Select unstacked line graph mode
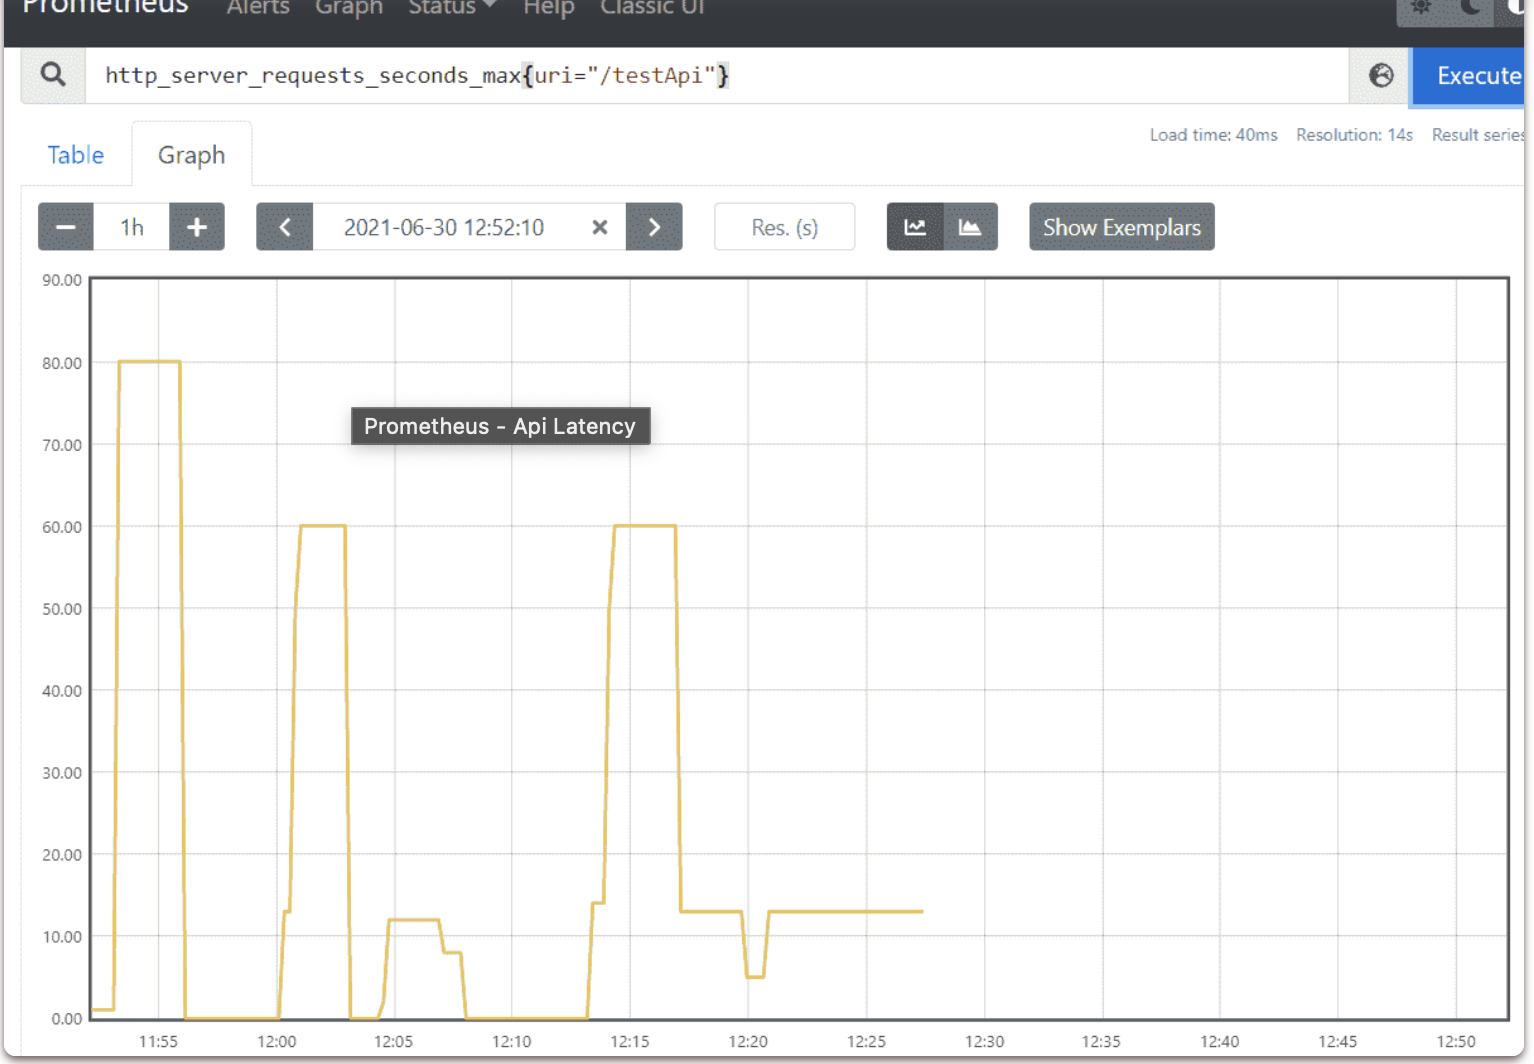Screen dimensions: 1534x1064 coord(915,227)
